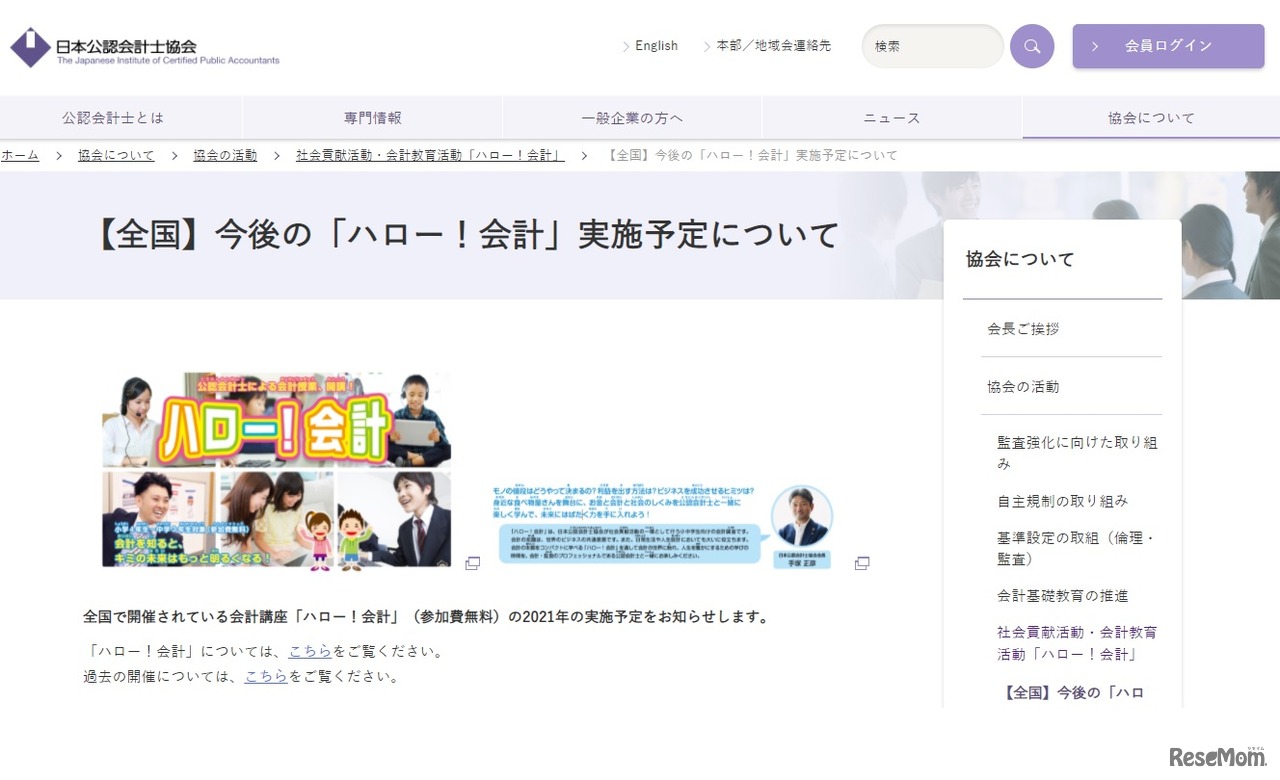Open the ニュース navigation tab
The image size is (1280, 780).
pyautogui.click(x=891, y=118)
